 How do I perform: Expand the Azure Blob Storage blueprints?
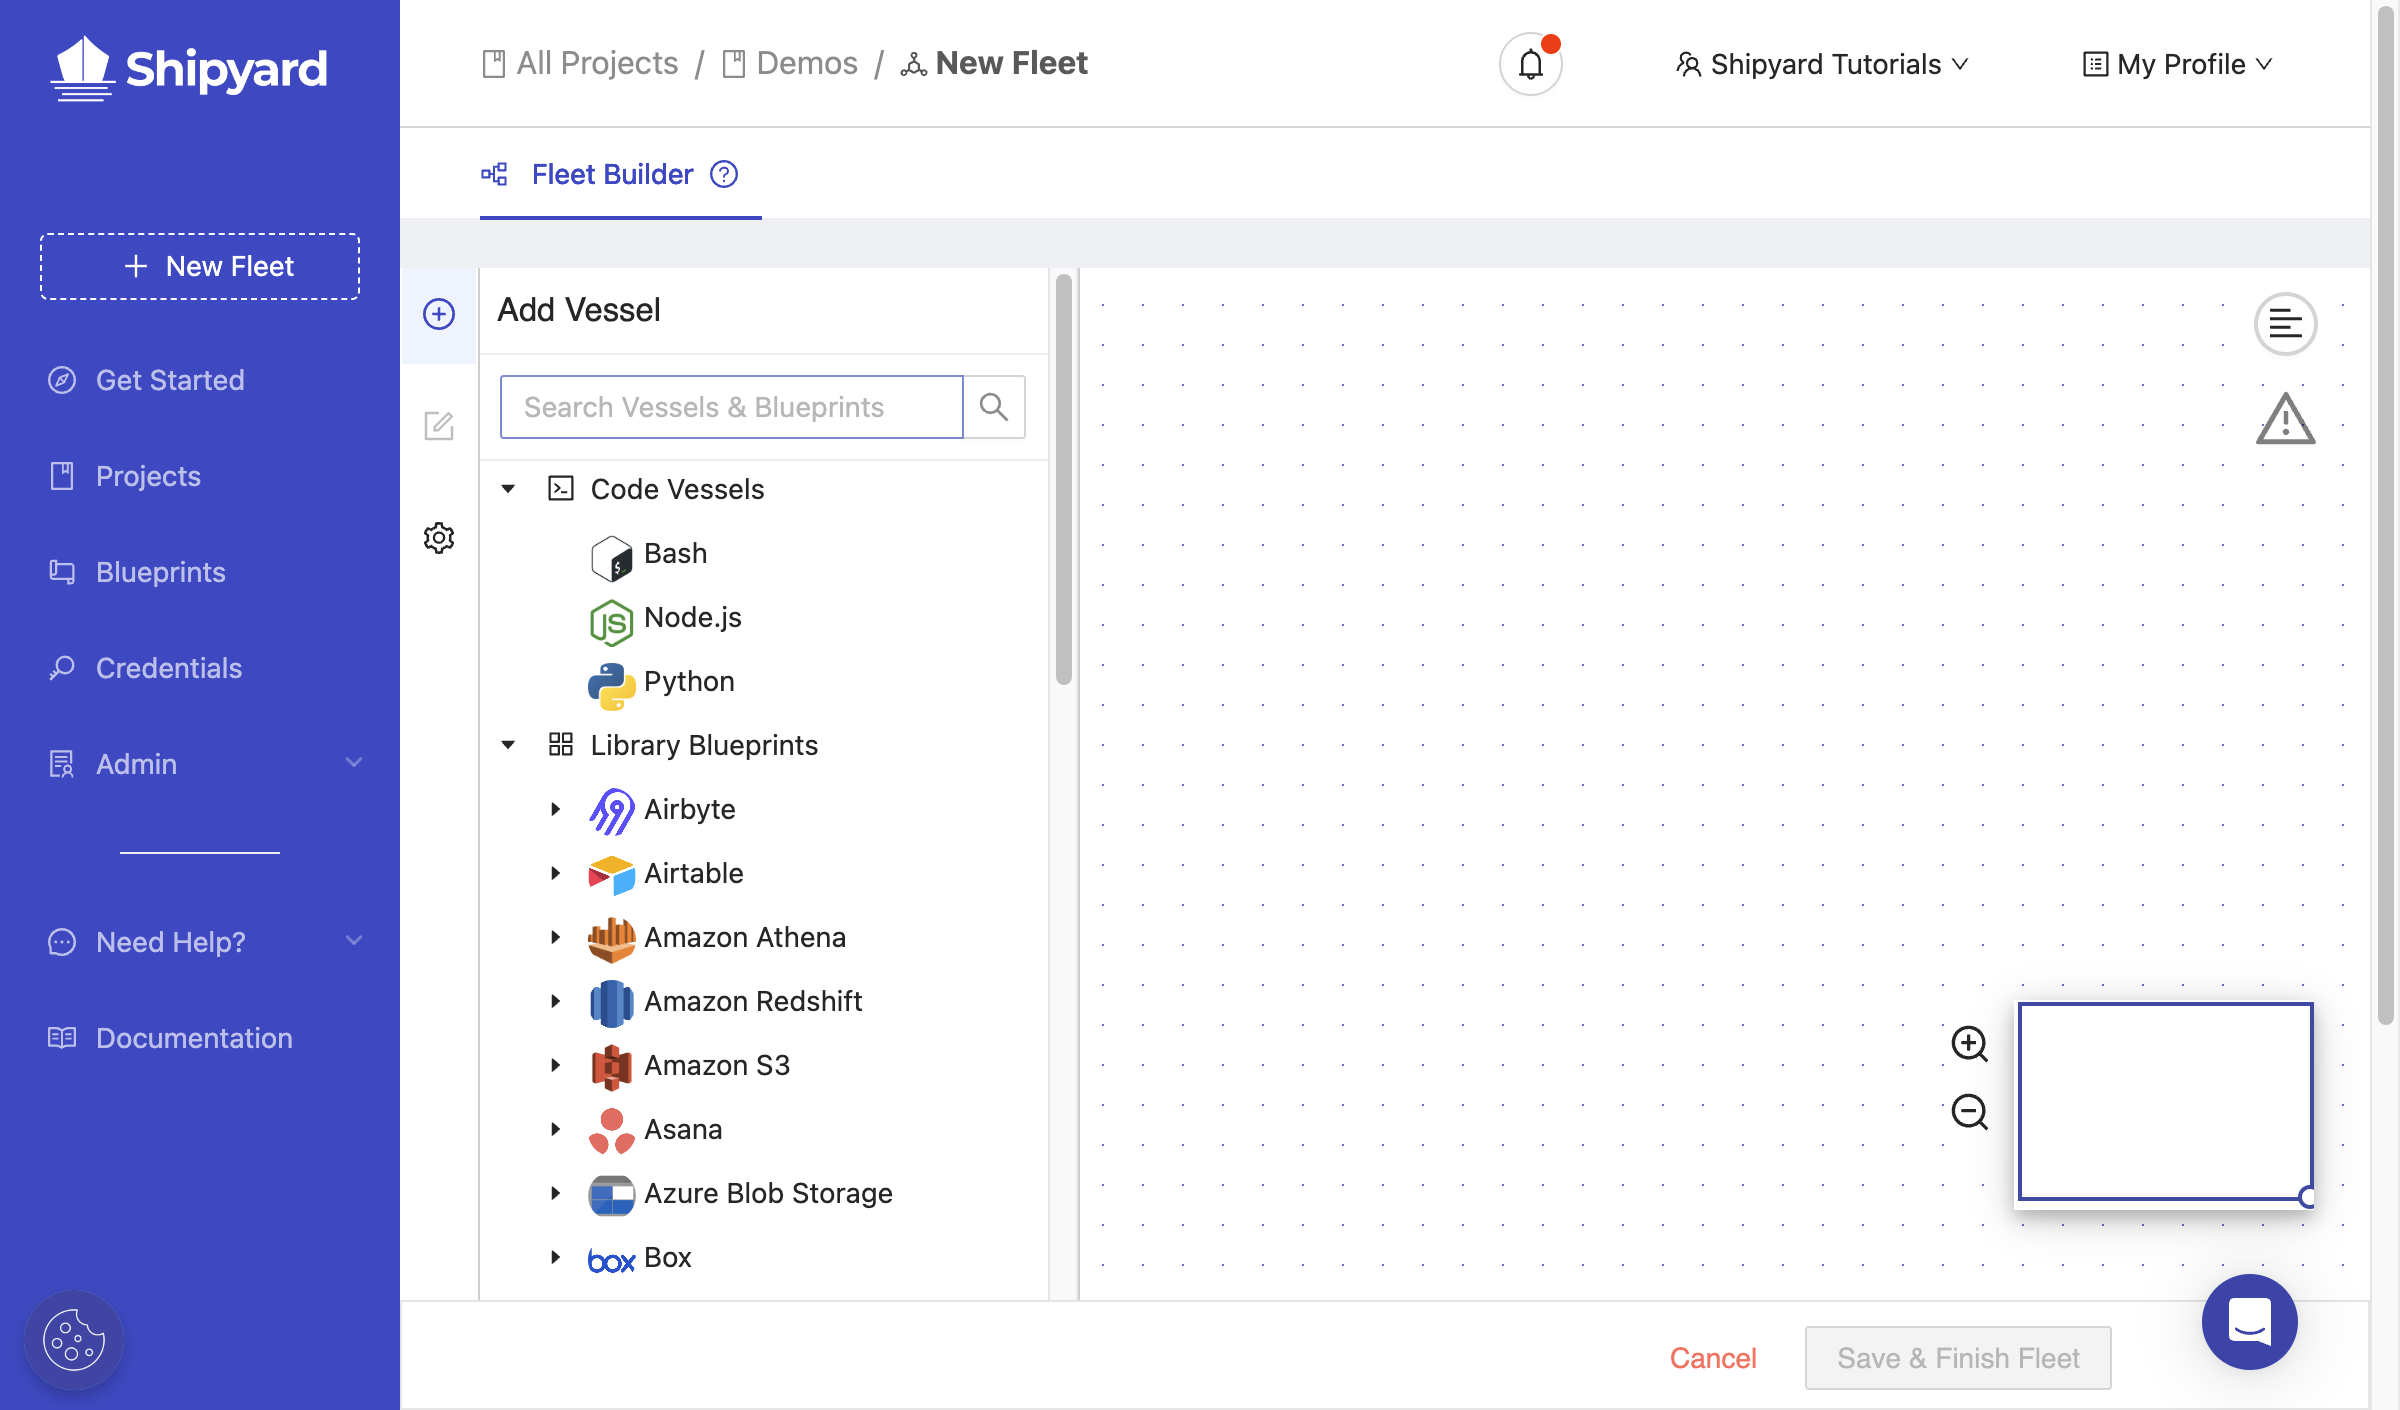coord(556,1193)
